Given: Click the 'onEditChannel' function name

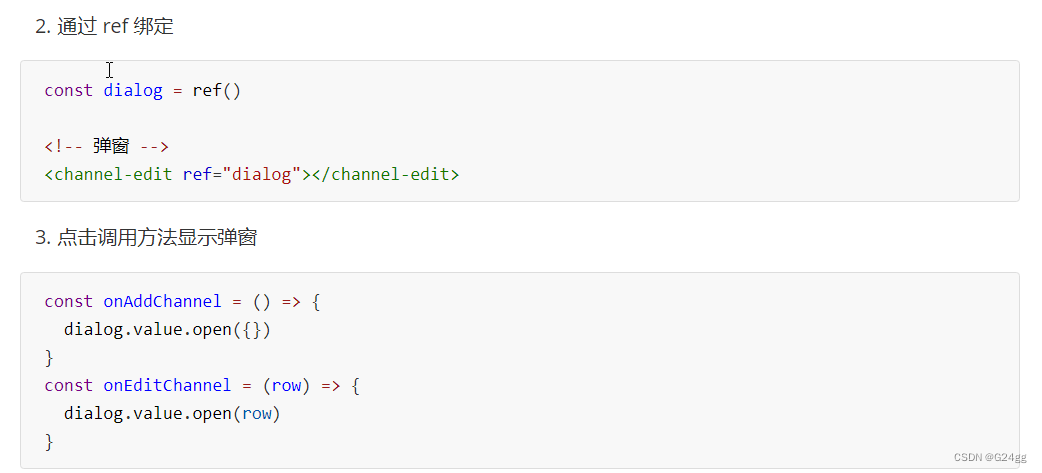Looking at the screenshot, I should pyautogui.click(x=167, y=385).
